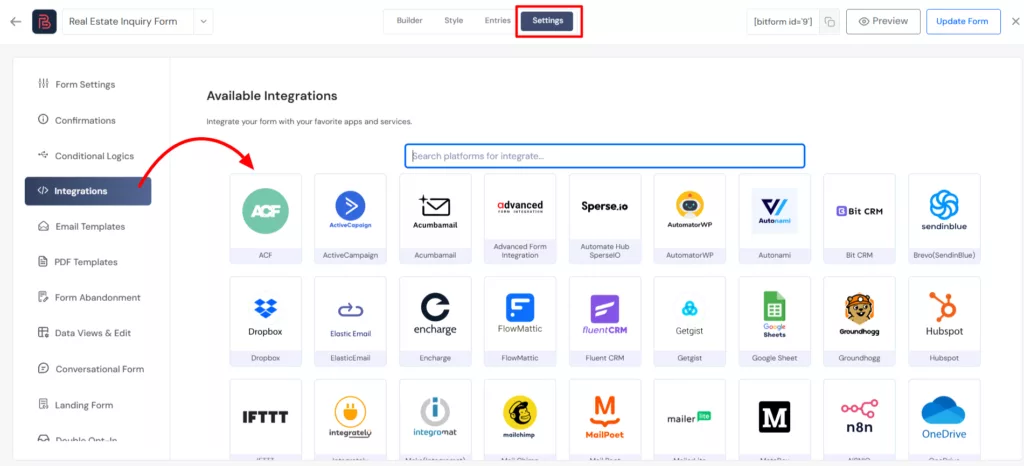
Task: Select the Sperse.io Automate Hub integration
Action: coord(605,219)
